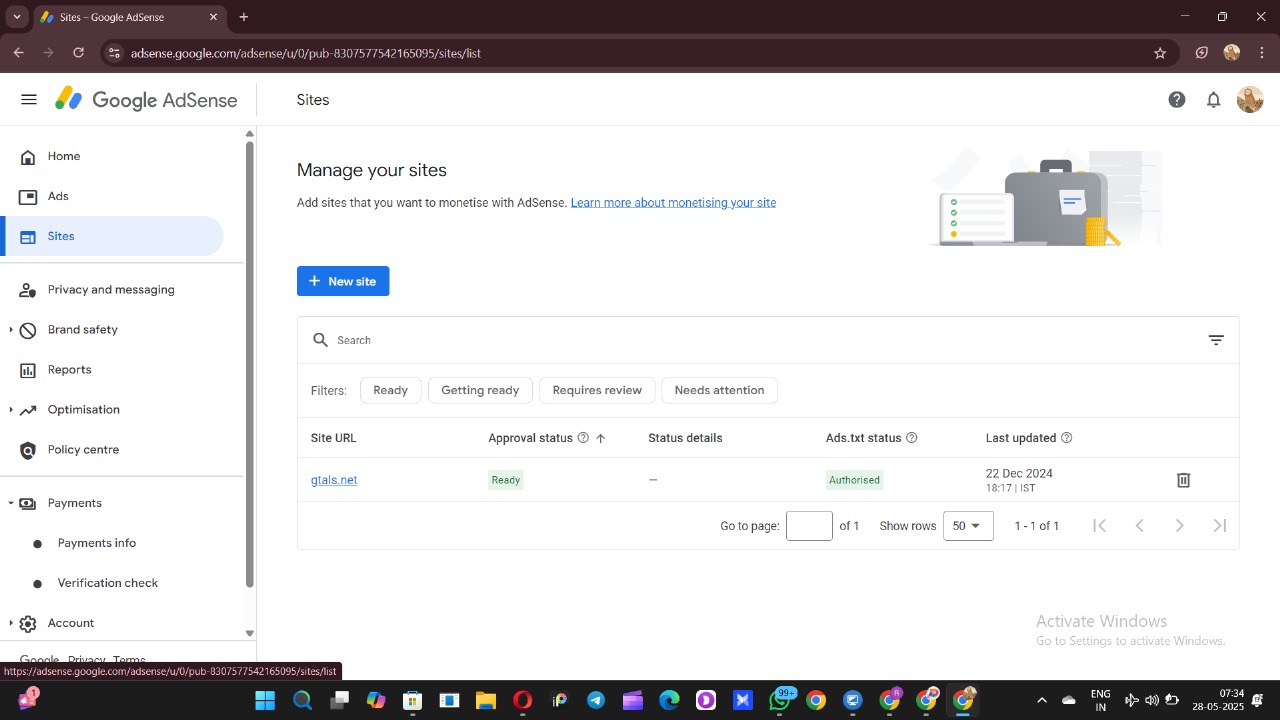Click the Google AdSense logo
This screenshot has width=1280, height=720.
coord(146,99)
